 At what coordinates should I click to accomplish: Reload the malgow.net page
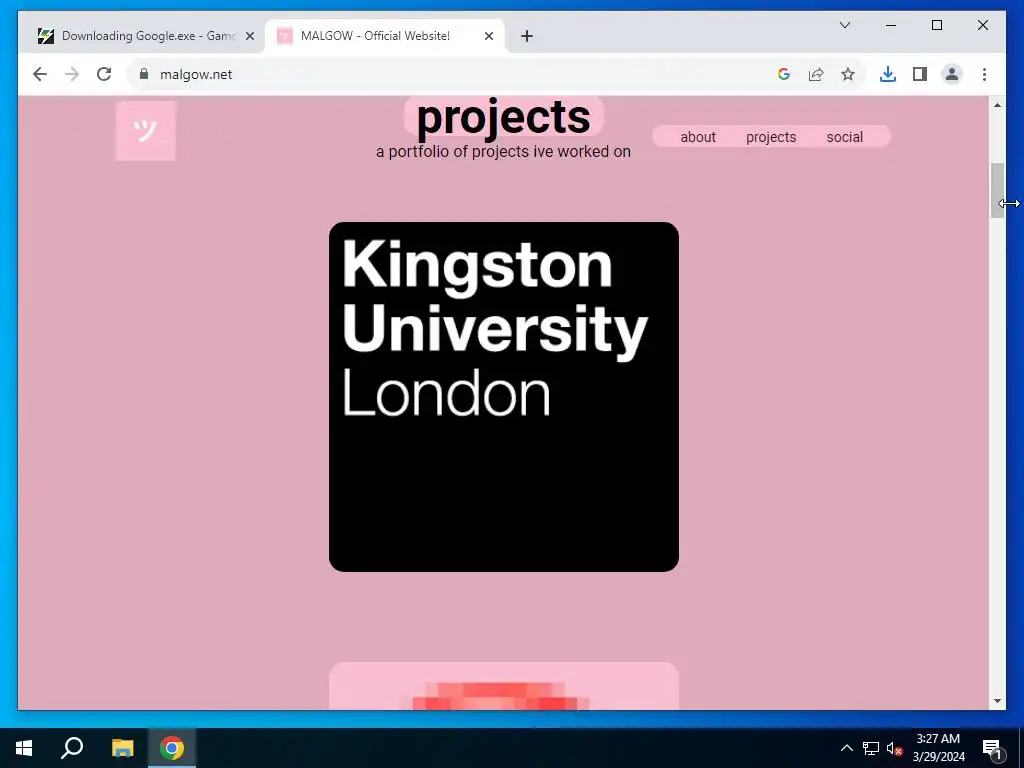click(x=104, y=74)
